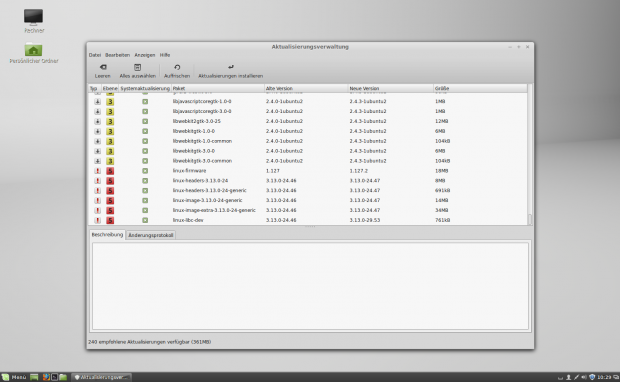Click warning type icon for linux-image-extra-3.13.0-24-generic
This screenshot has width=620, height=382.
point(97,210)
